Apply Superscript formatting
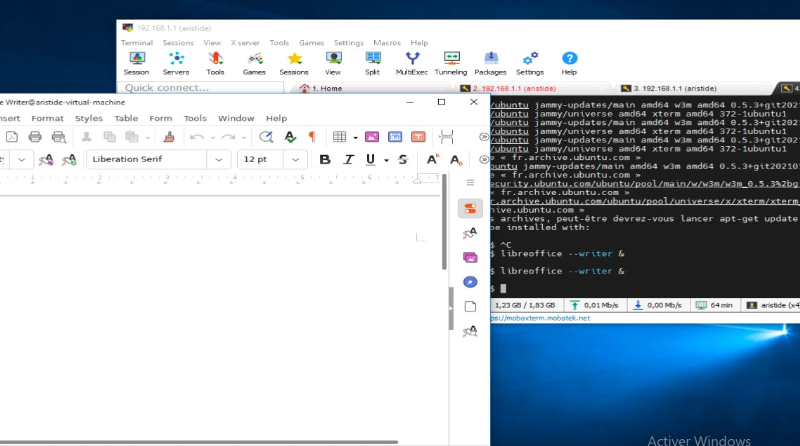This screenshot has height=446, width=800. click(x=433, y=160)
